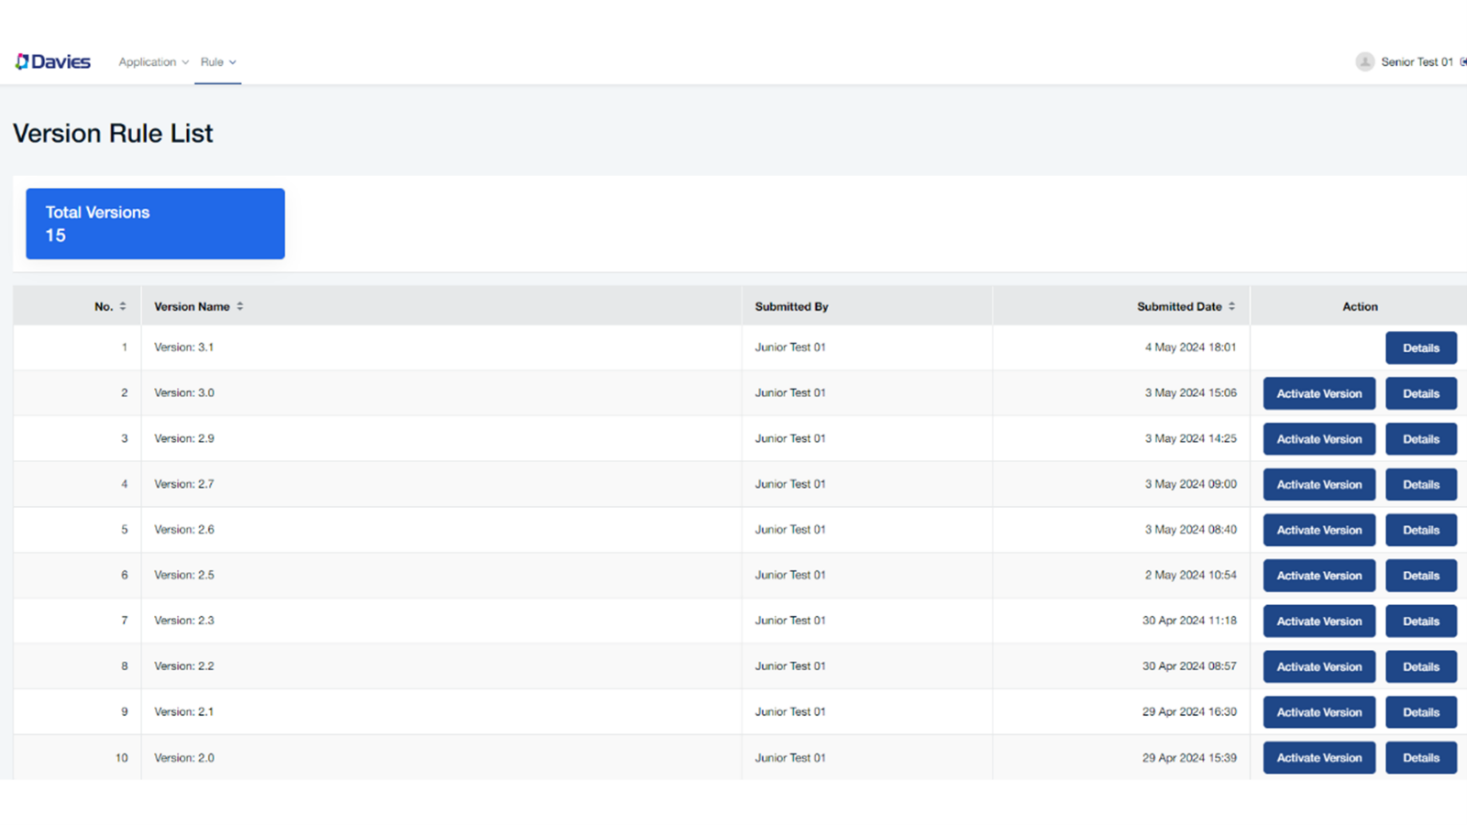This screenshot has width=1467, height=825.
Task: Activate Version 2.9
Action: pyautogui.click(x=1318, y=439)
